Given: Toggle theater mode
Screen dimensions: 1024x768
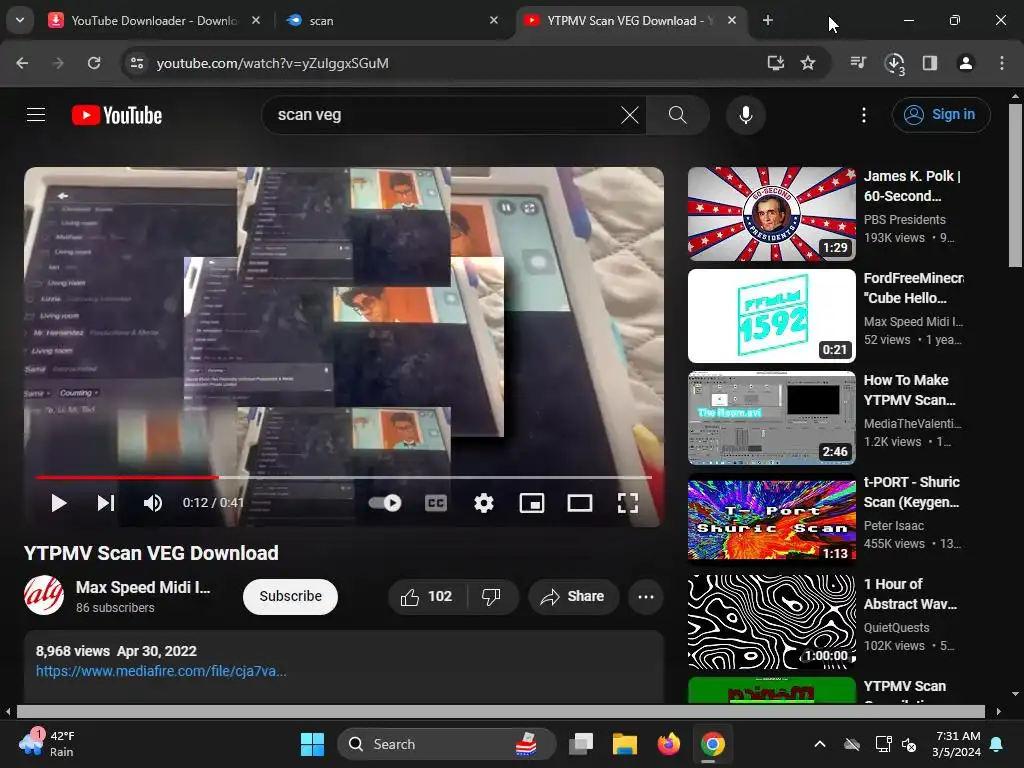Looking at the screenshot, I should click(579, 503).
